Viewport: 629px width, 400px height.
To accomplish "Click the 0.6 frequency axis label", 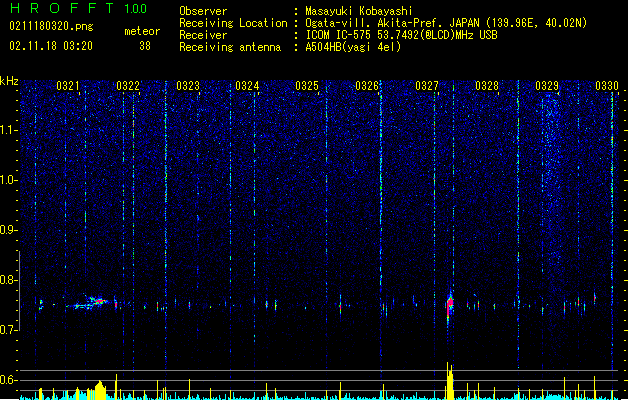I will pyautogui.click(x=9, y=380).
